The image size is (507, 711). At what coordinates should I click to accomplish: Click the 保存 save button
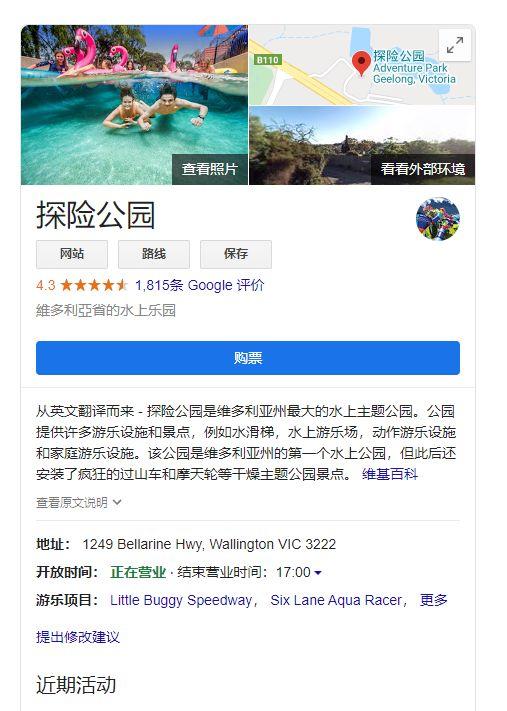(236, 254)
